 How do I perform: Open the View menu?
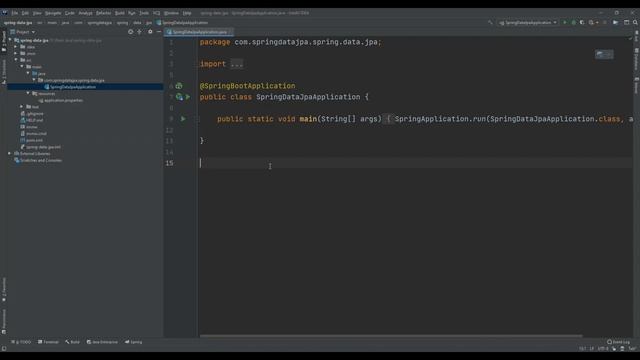[x=37, y=13]
